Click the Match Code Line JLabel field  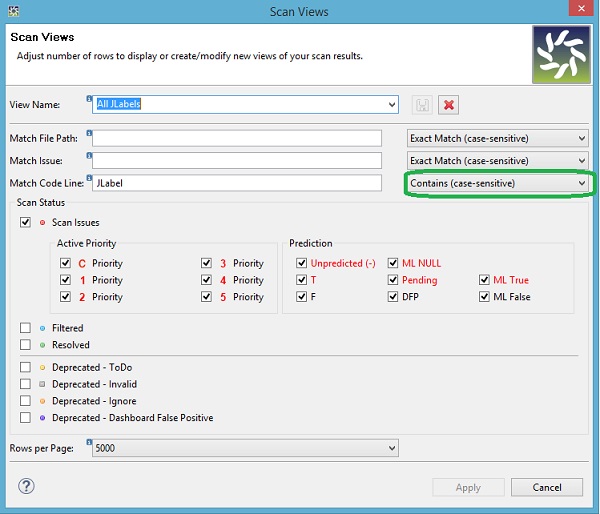click(237, 184)
